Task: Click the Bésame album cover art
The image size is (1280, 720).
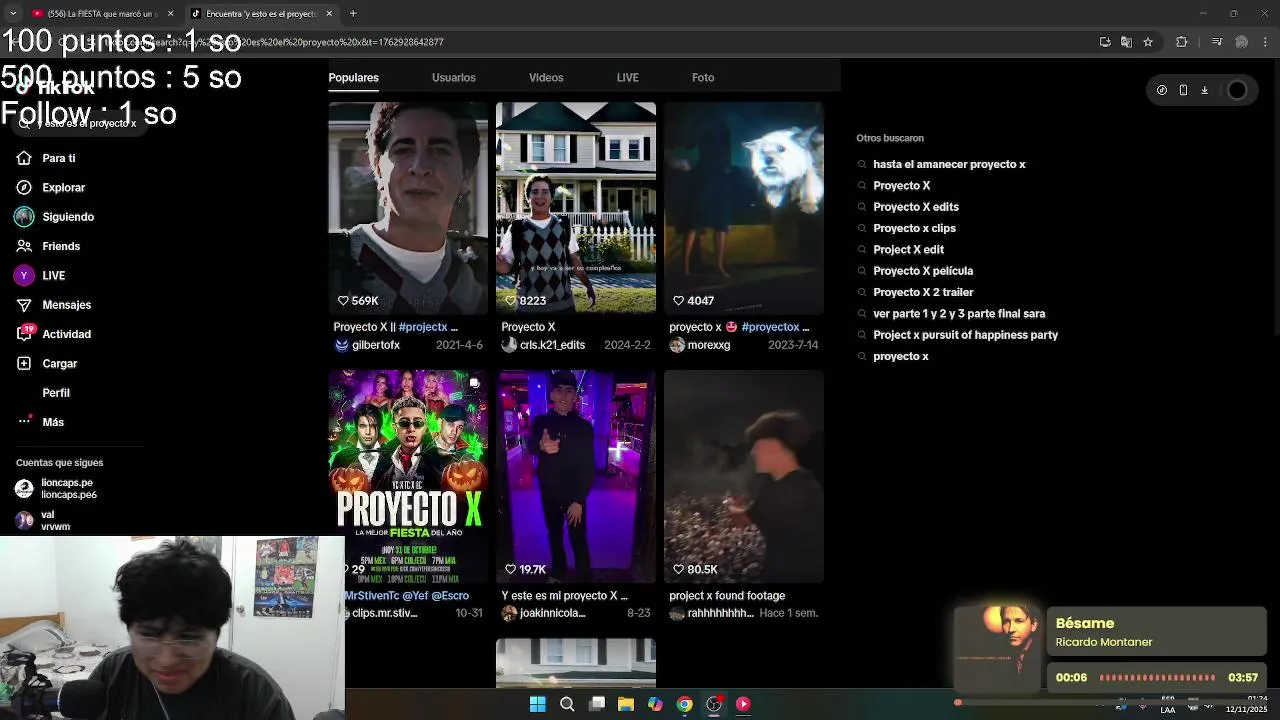Action: coord(997,647)
